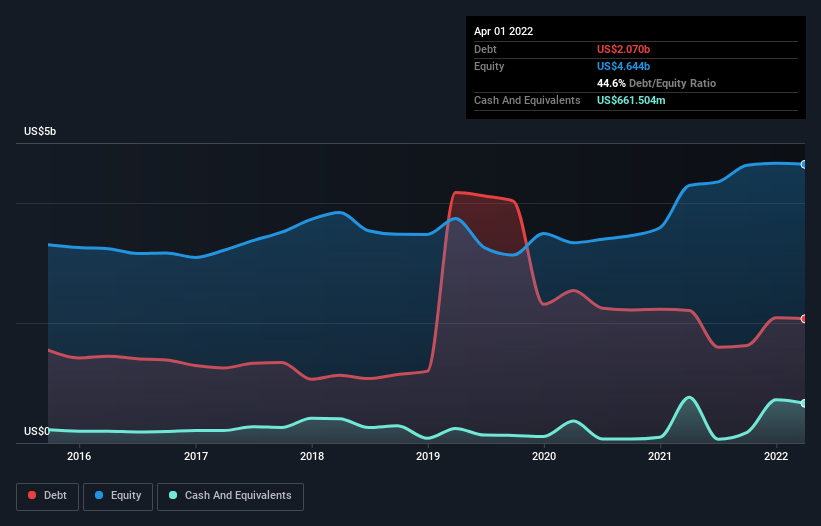Click the blue Equity legend dot
The height and width of the screenshot is (526, 821).
[99, 495]
